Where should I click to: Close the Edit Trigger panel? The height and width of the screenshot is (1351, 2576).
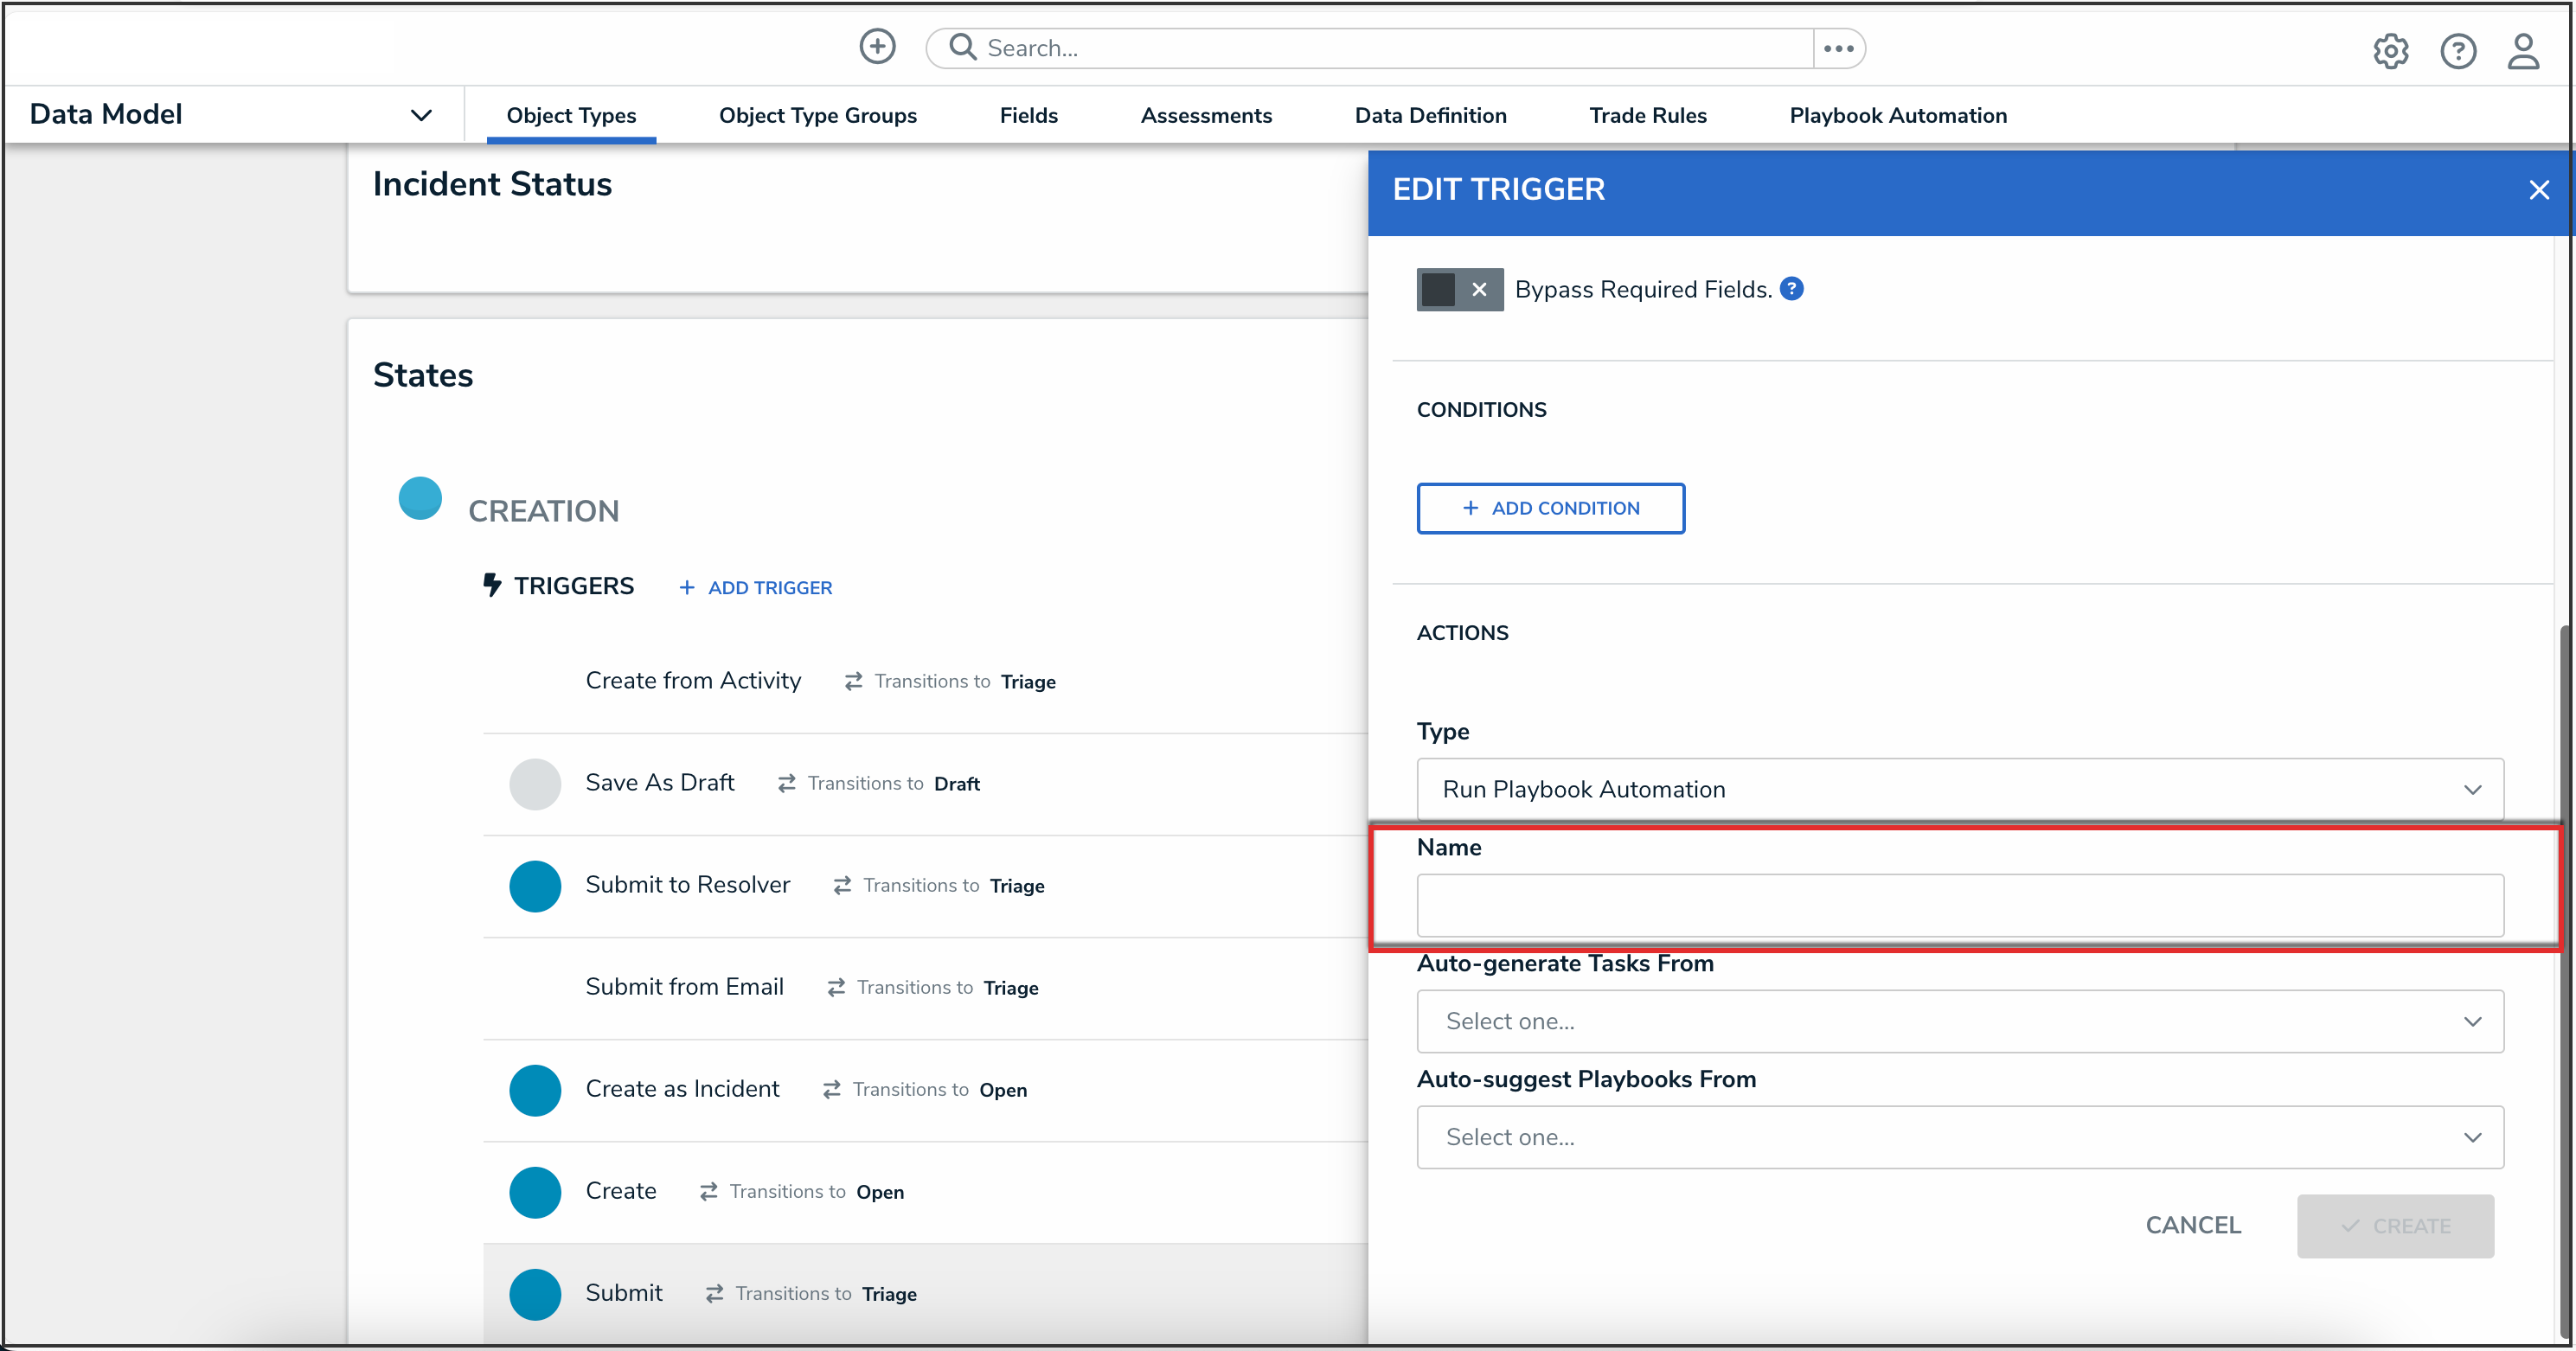point(2538,190)
